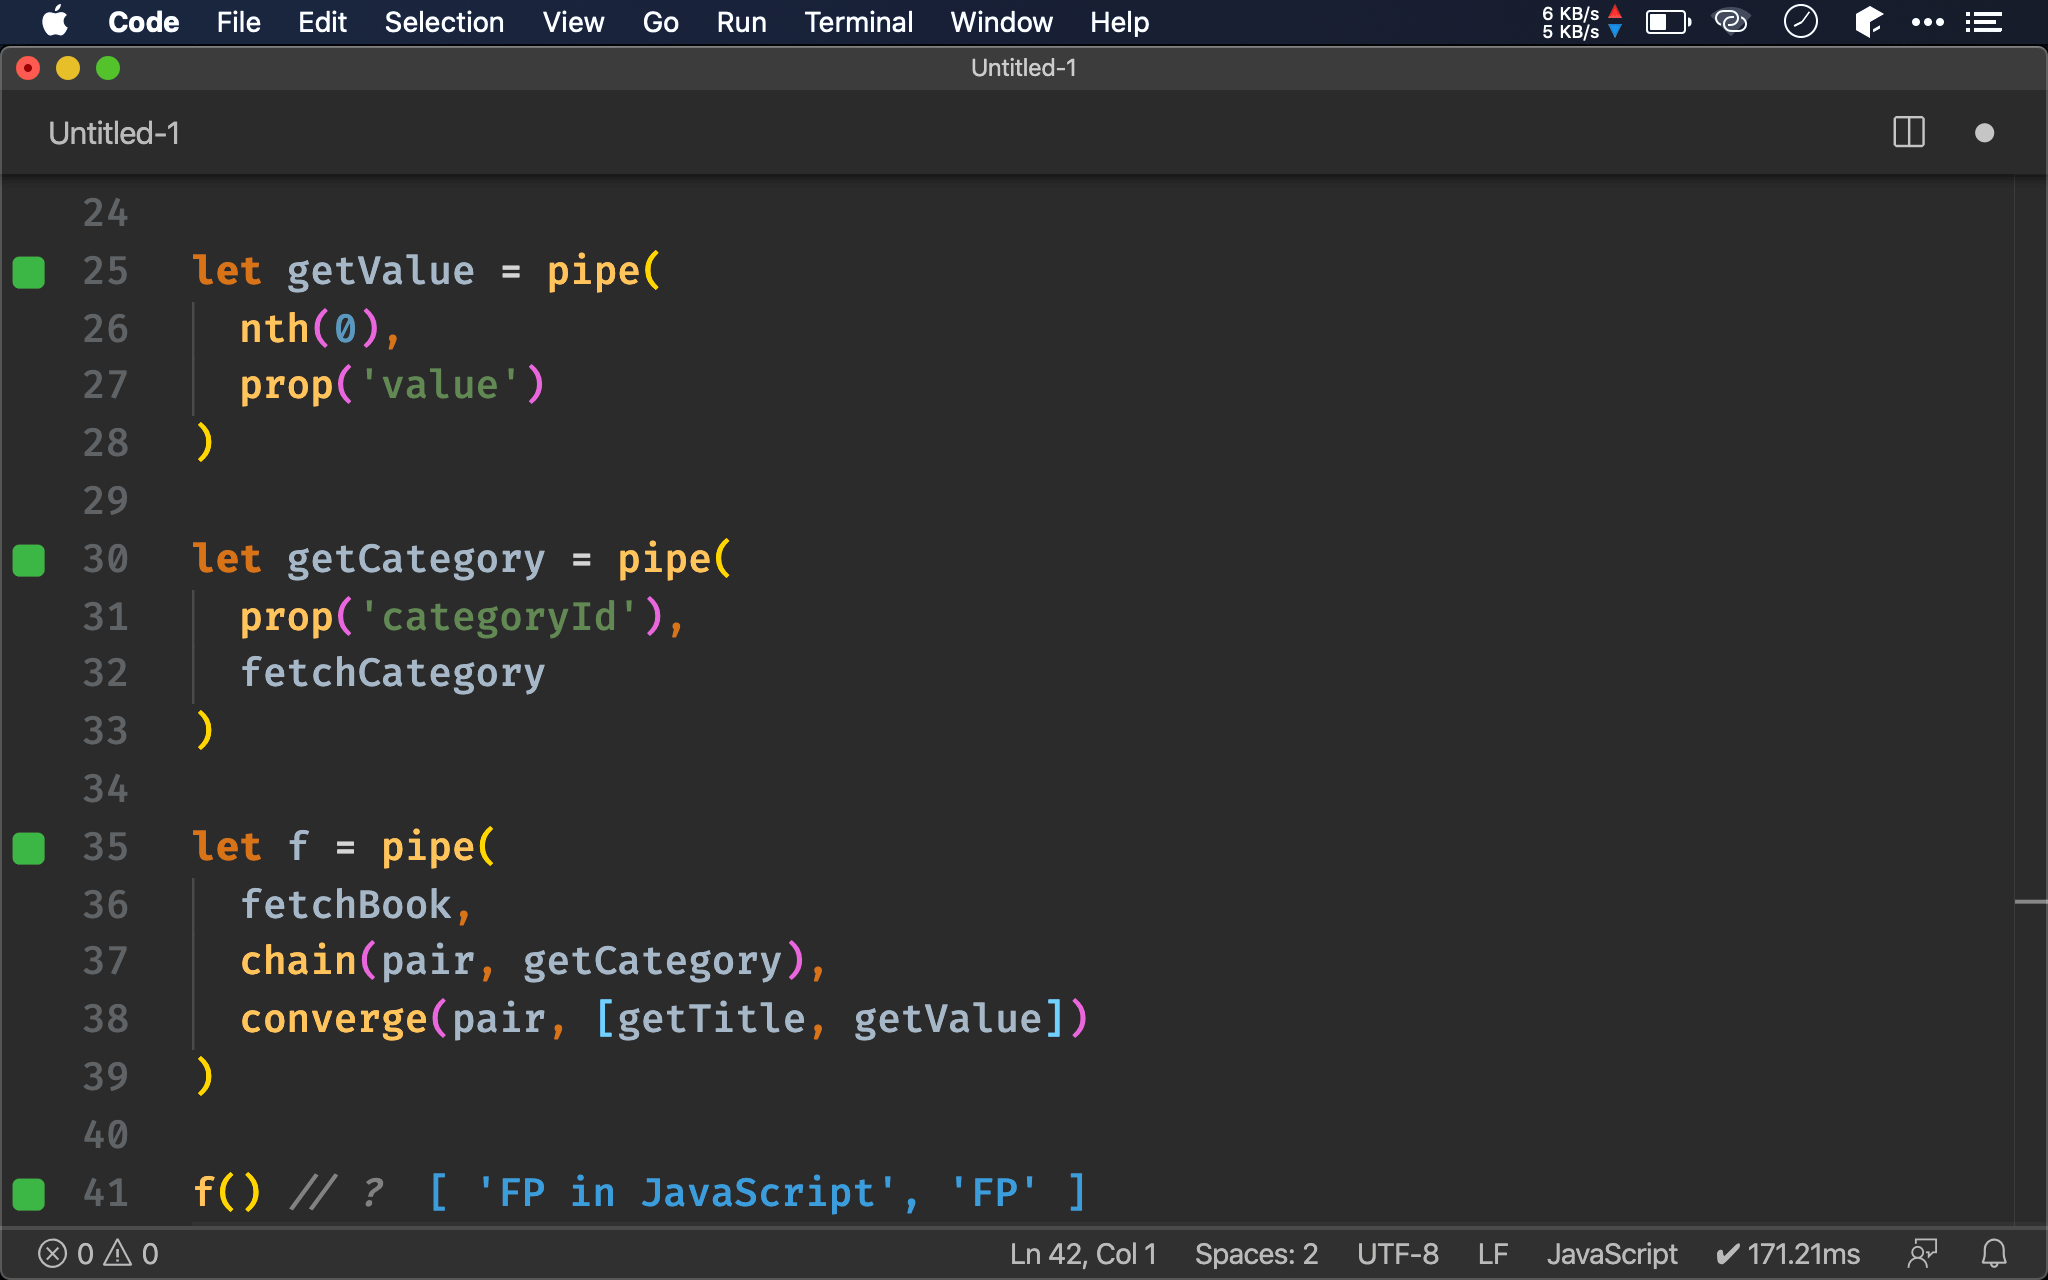
Task: Open the three-dots overflow menu bar icon
Action: [1927, 22]
